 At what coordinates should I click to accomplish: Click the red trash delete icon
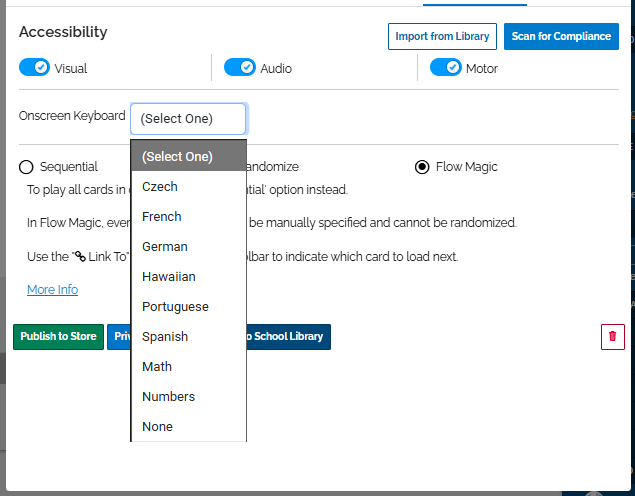(x=612, y=336)
